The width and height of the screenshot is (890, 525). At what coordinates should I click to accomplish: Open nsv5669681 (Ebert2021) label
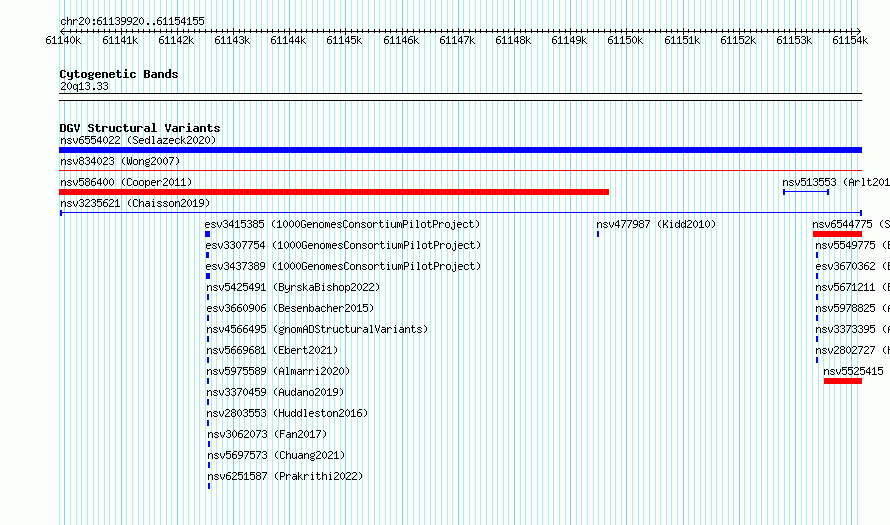(x=272, y=350)
